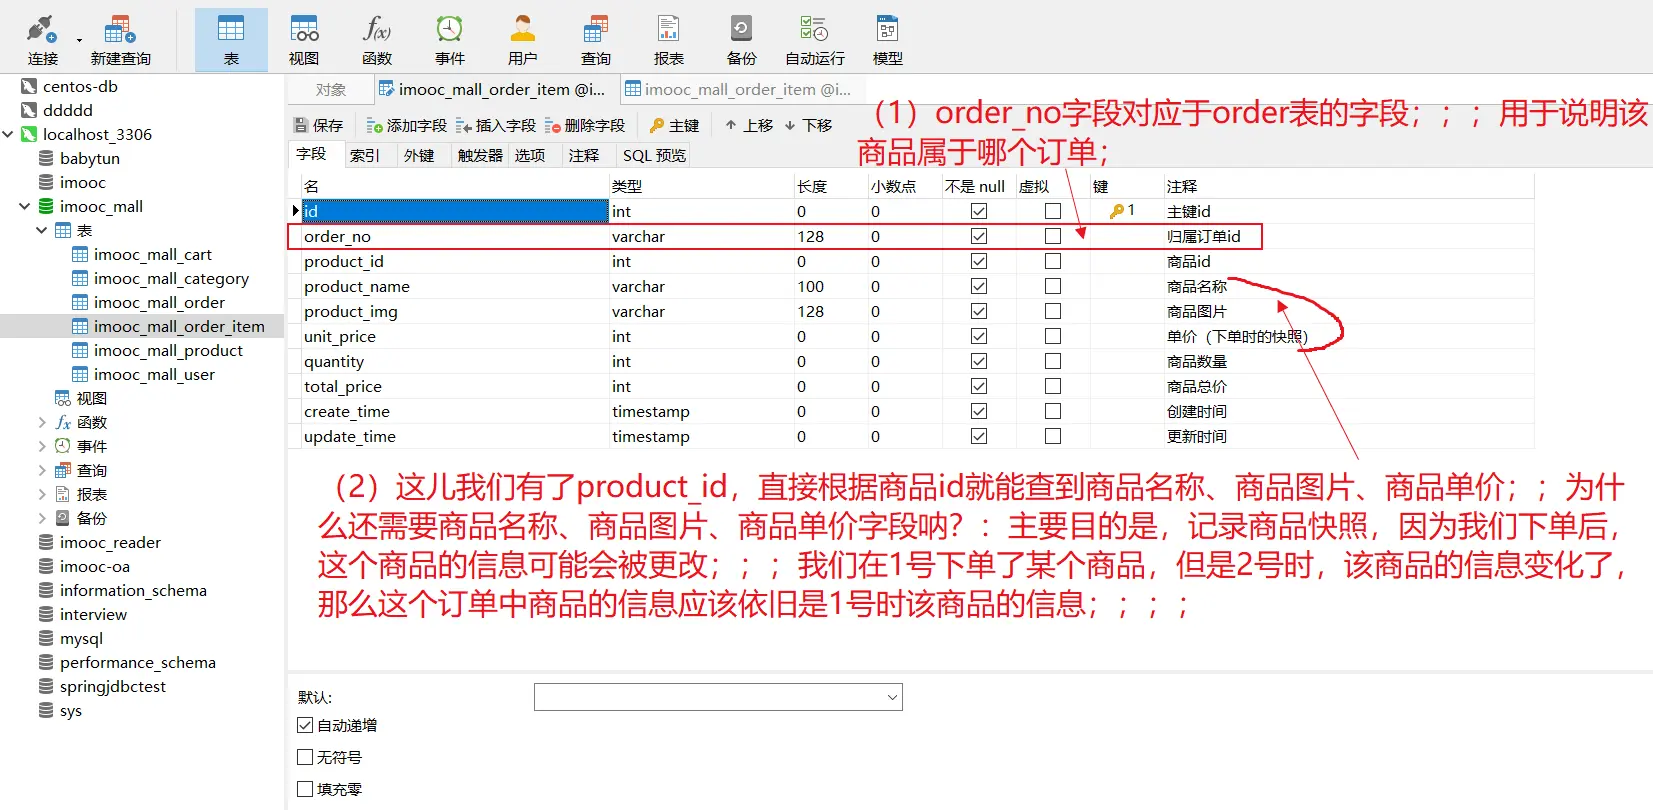Click the 保存 save button
The height and width of the screenshot is (810, 1653).
click(x=318, y=125)
